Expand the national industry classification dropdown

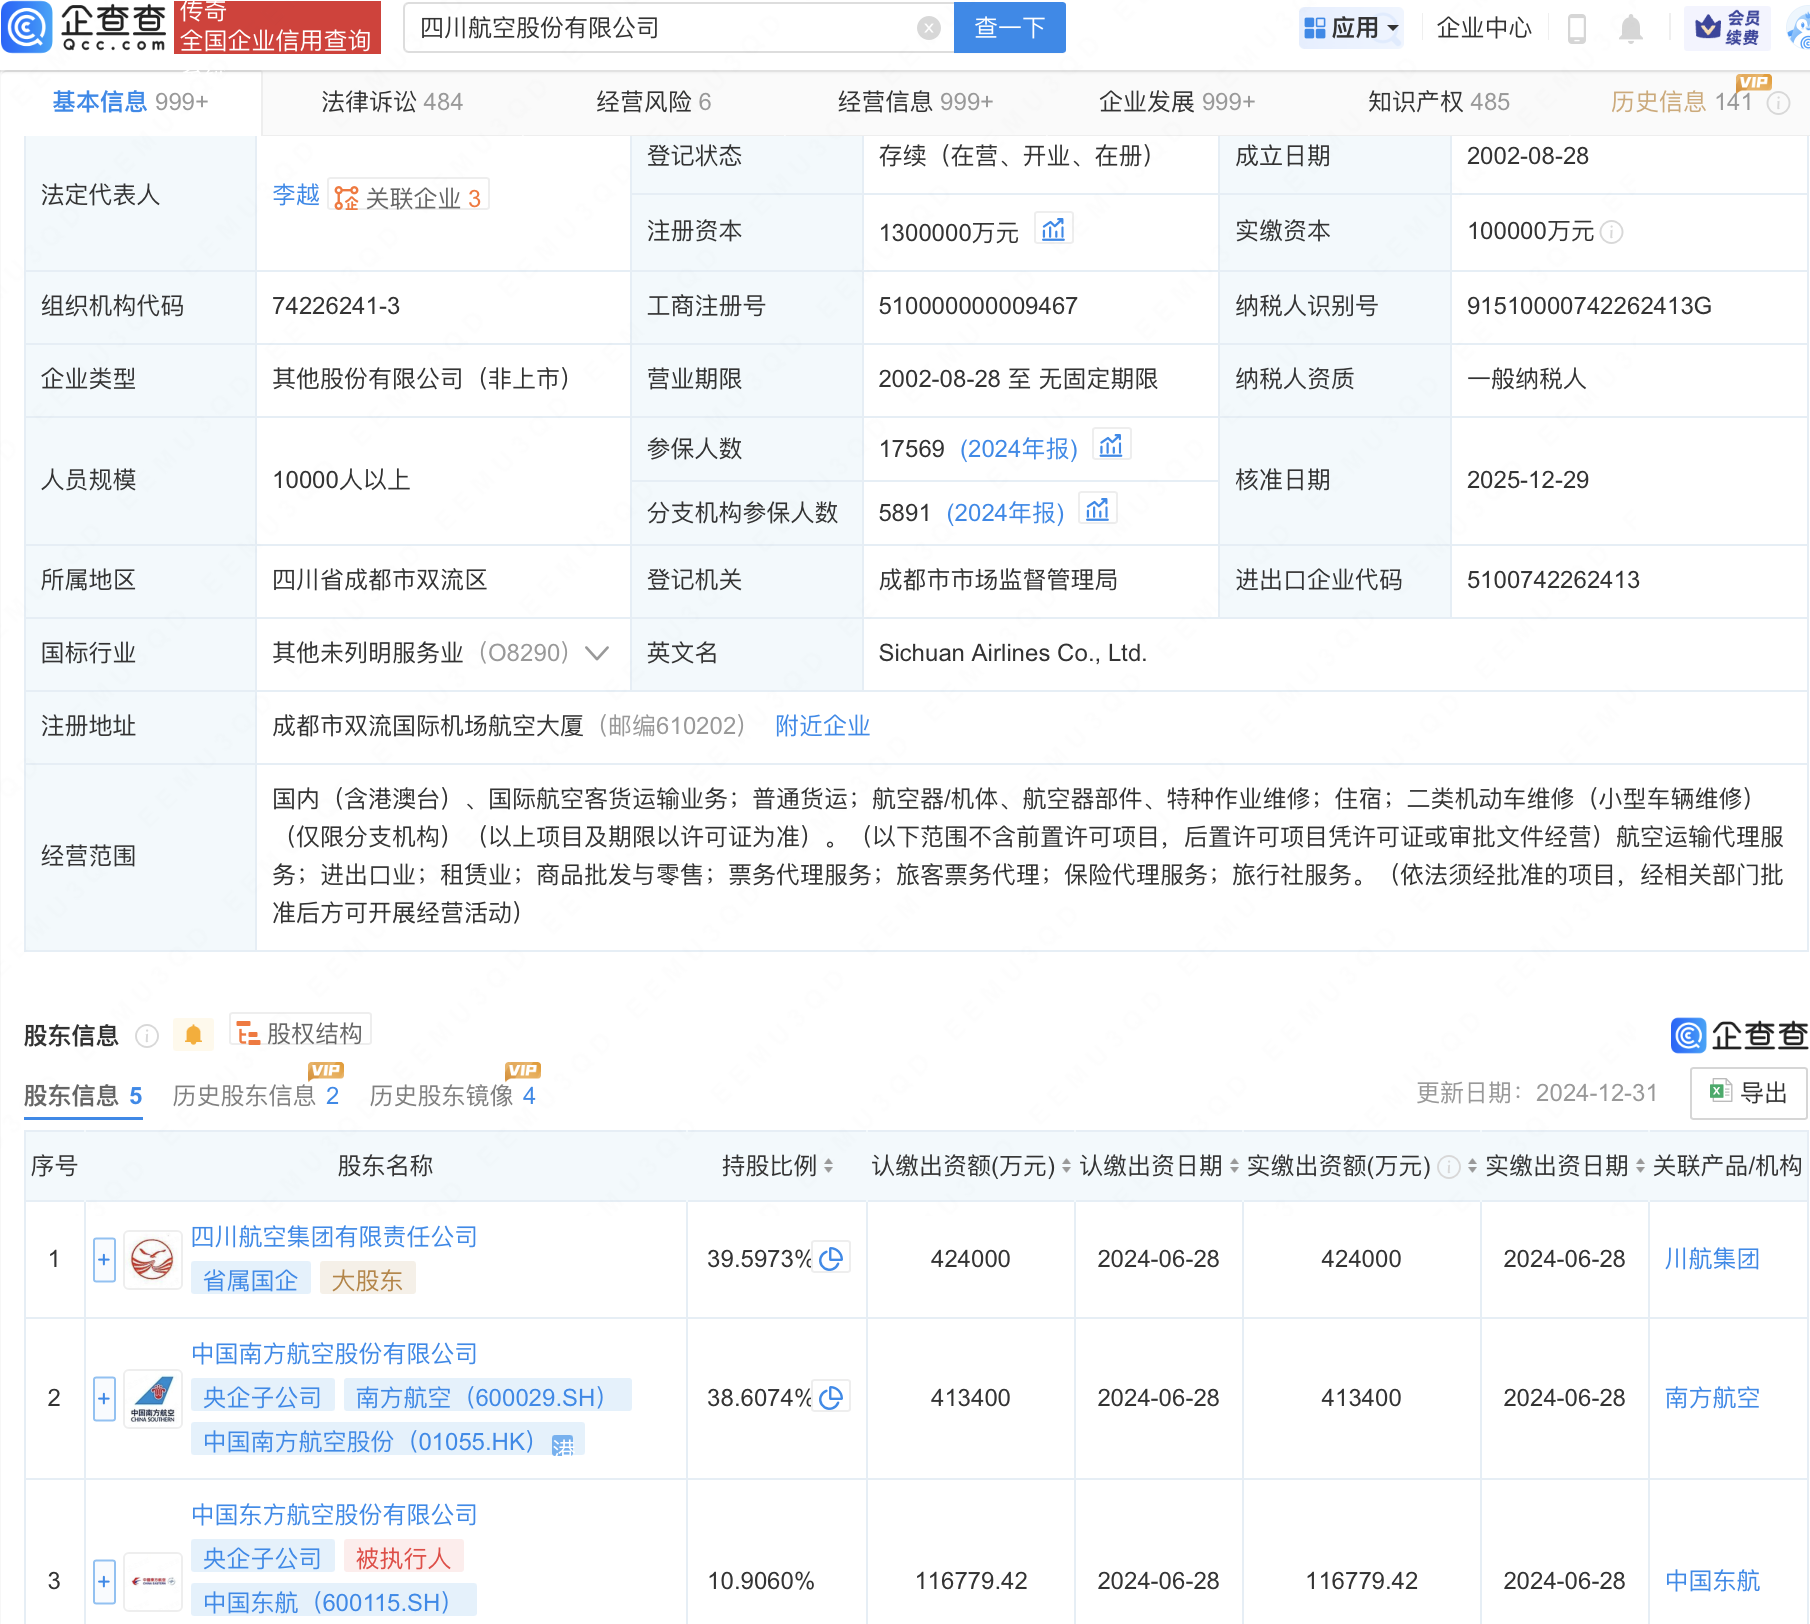click(x=597, y=653)
